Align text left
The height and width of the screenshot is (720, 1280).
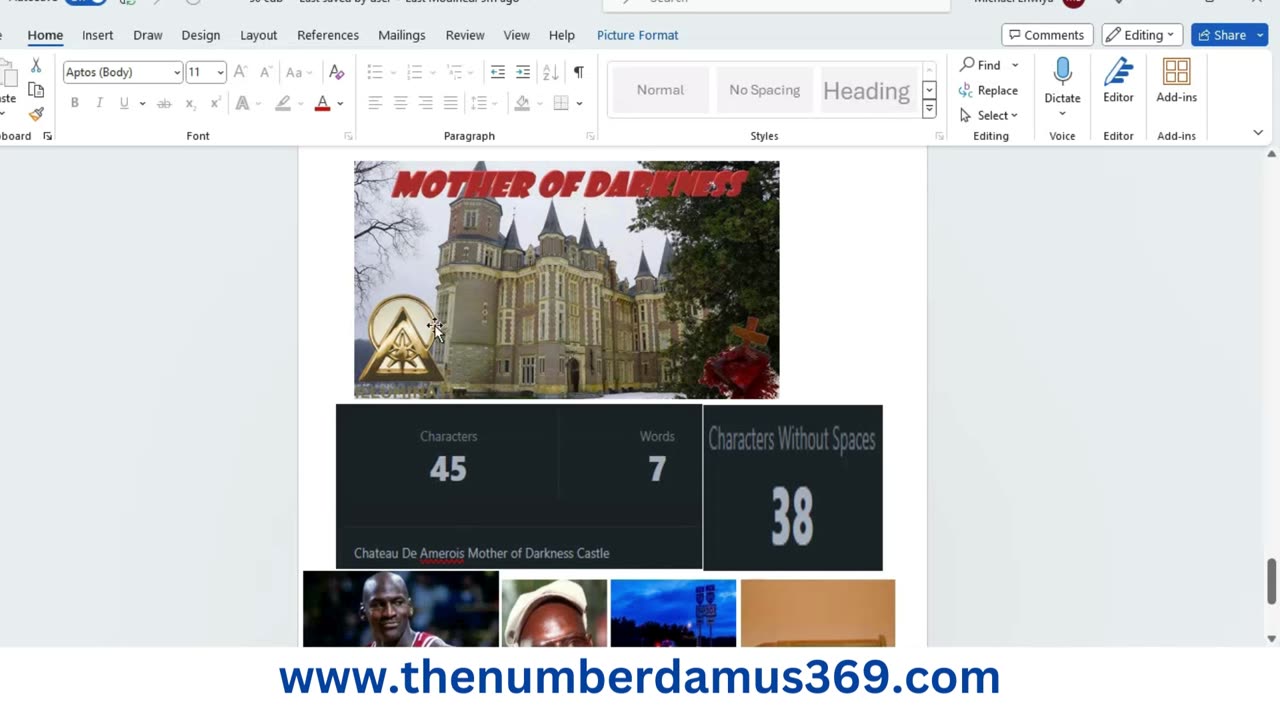point(375,103)
